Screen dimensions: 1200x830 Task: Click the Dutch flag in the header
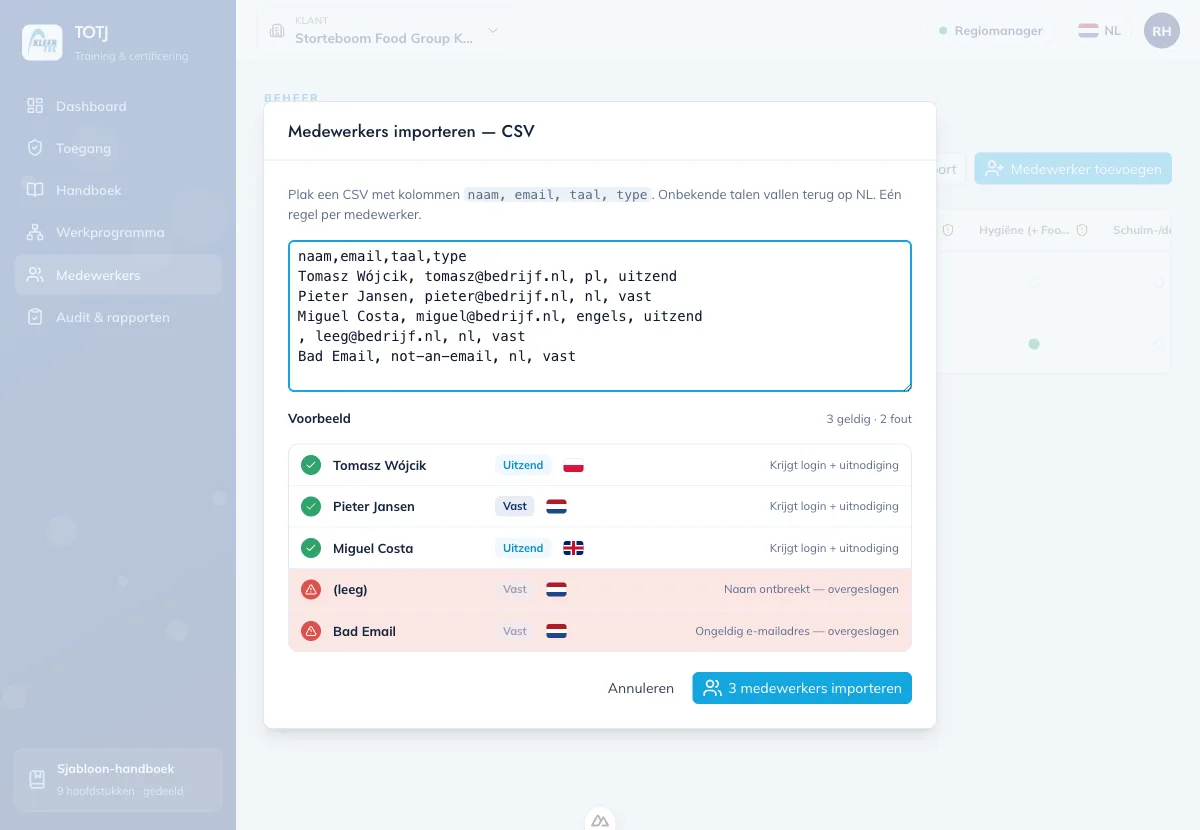coord(1088,31)
